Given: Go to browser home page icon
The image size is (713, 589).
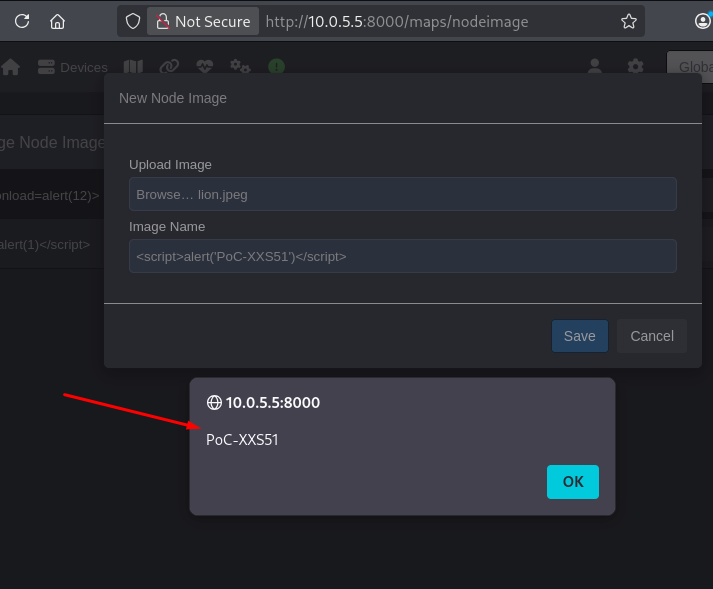Looking at the screenshot, I should pyautogui.click(x=57, y=21).
